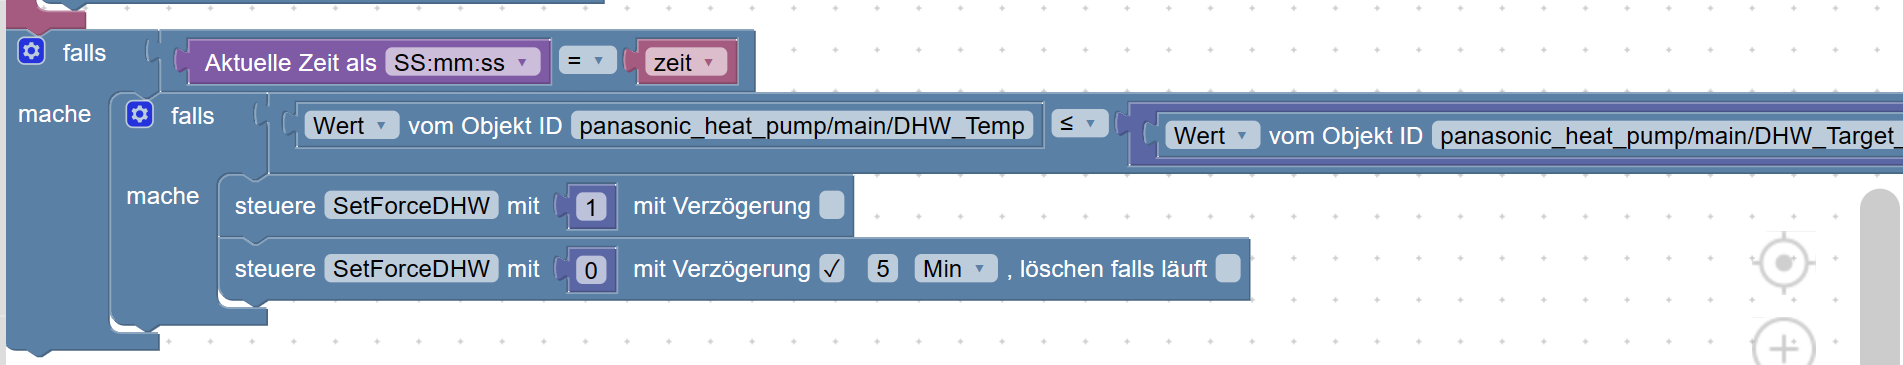The width and height of the screenshot is (1903, 365).
Task: Open the SS:mm:ss time format dropdown
Action: tap(462, 62)
